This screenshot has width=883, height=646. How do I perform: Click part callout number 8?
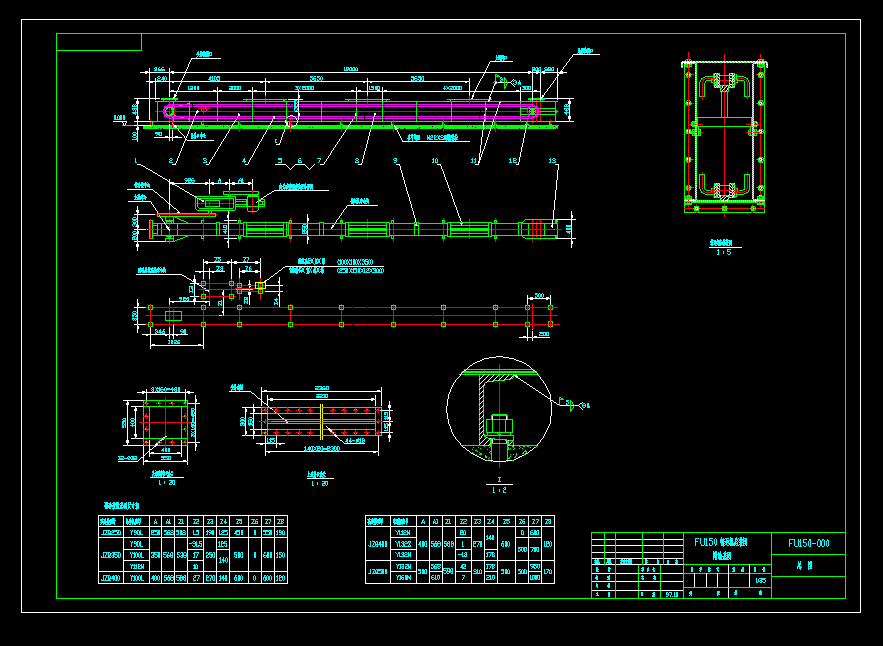[x=357, y=161]
